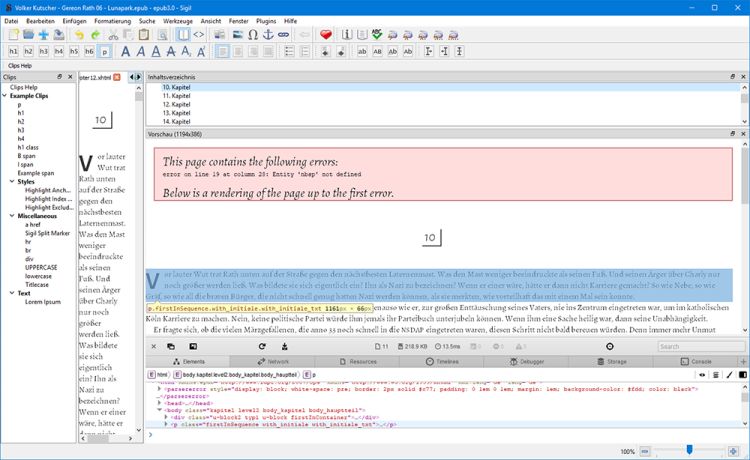Screen dimensions: 750x460
Task: Expand the body element node in inspector
Action: tap(160, 411)
